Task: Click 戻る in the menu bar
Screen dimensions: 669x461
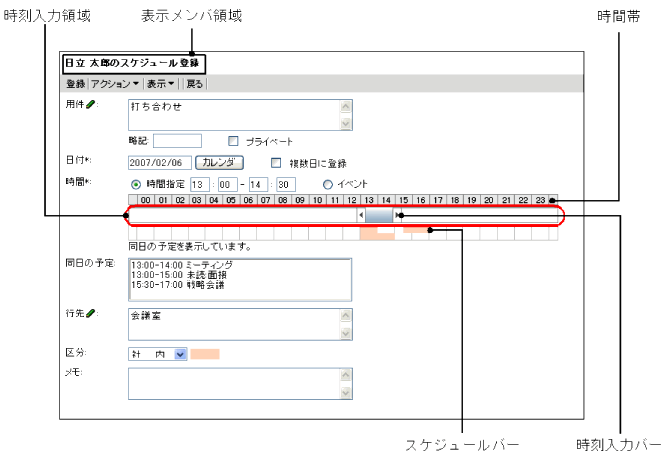Action: point(195,84)
